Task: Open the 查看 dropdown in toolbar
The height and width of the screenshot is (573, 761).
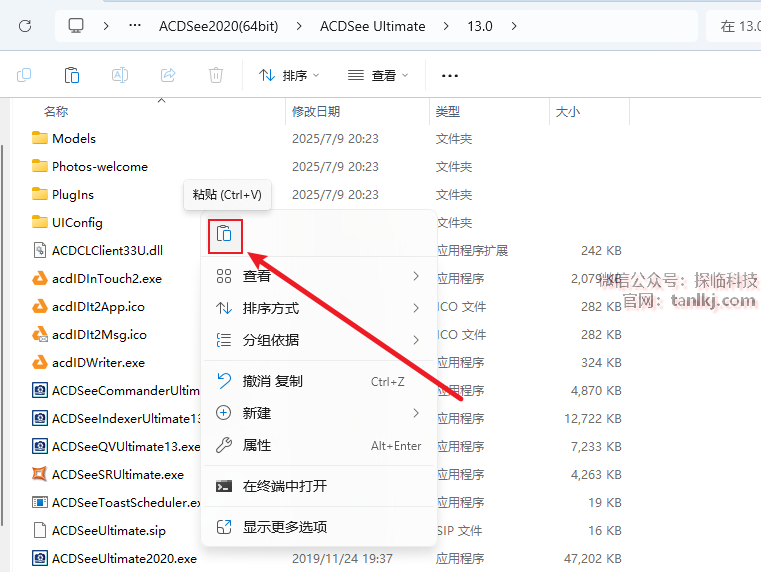Action: [378, 76]
